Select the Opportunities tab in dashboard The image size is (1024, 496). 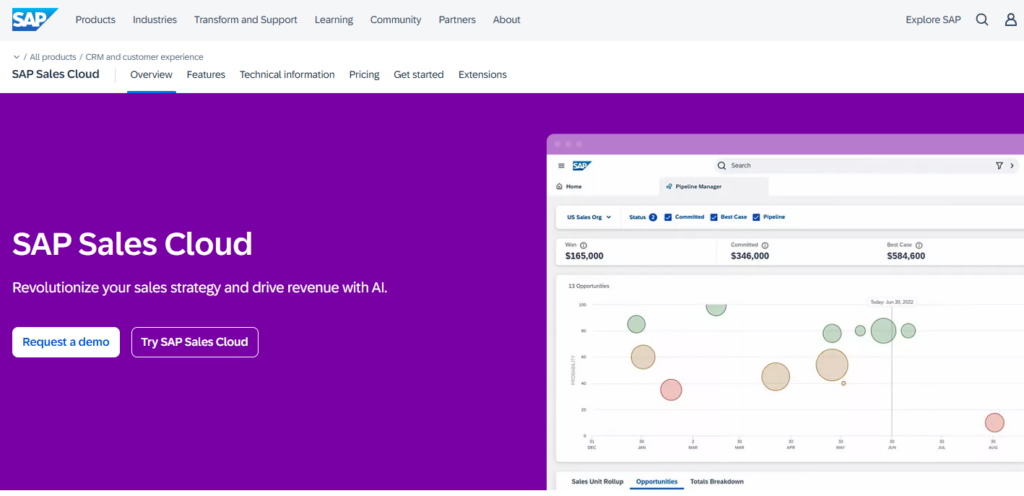pyautogui.click(x=657, y=482)
